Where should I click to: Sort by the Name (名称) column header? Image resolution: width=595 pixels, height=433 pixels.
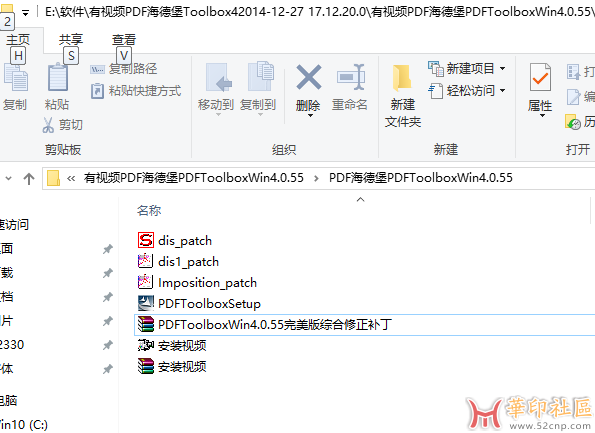(x=149, y=210)
